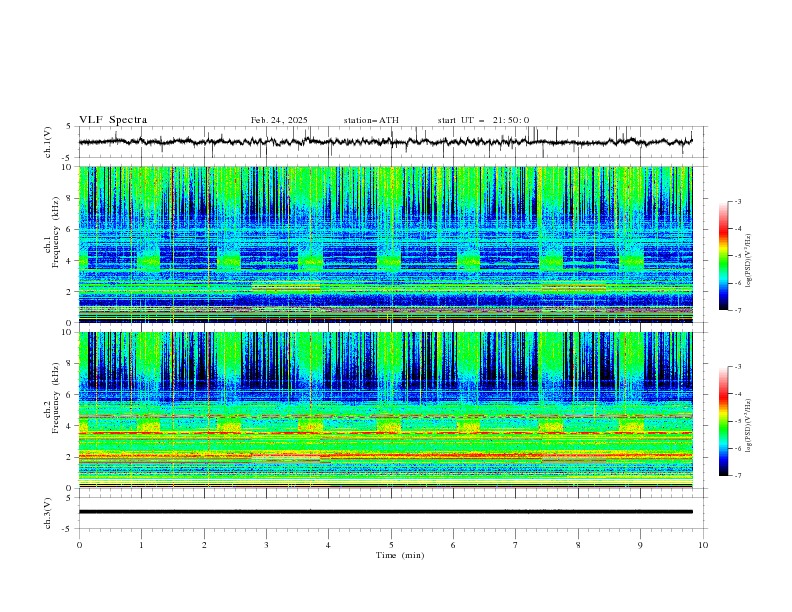Click time axis tick label "6"
Viewport: 792px width, 612px height.
453,545
